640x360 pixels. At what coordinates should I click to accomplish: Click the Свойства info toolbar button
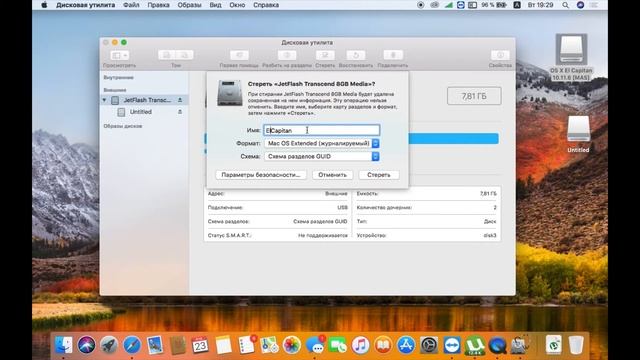coord(500,55)
